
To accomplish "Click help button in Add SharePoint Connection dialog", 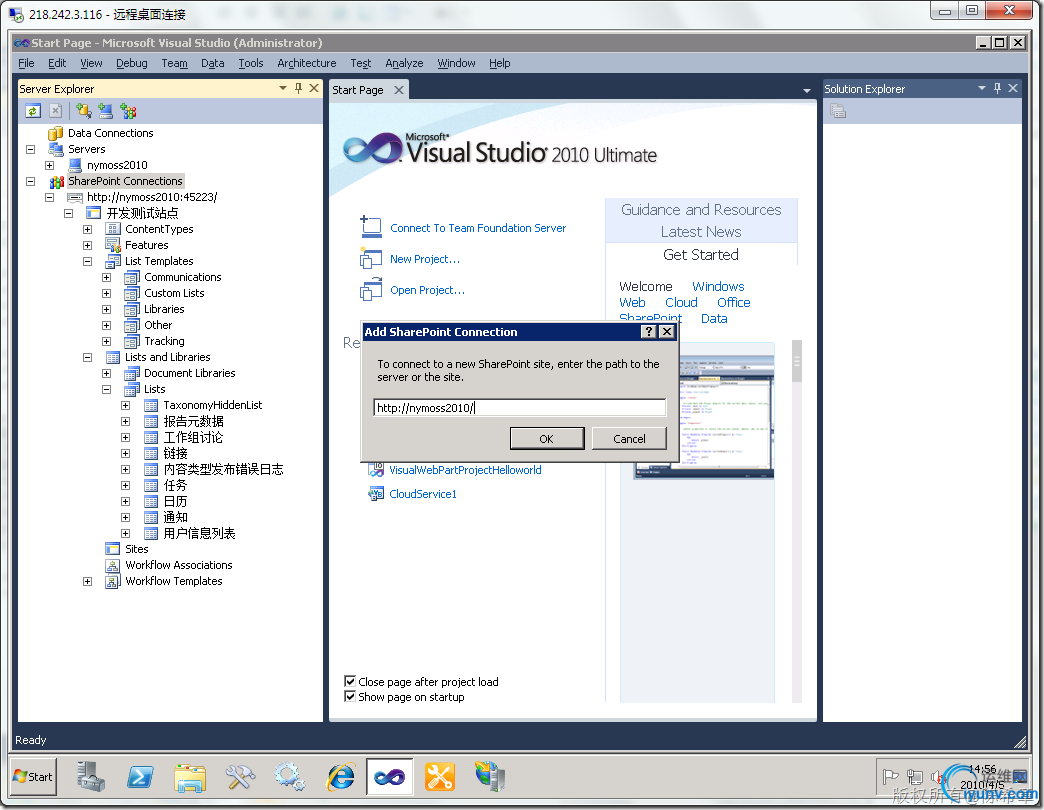I will pyautogui.click(x=649, y=331).
